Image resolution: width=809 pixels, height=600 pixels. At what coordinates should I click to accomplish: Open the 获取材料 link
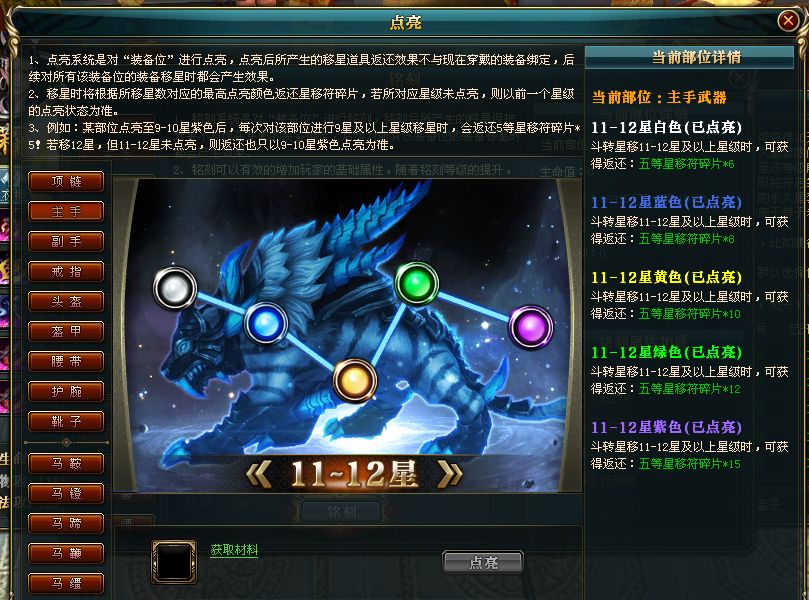234,550
